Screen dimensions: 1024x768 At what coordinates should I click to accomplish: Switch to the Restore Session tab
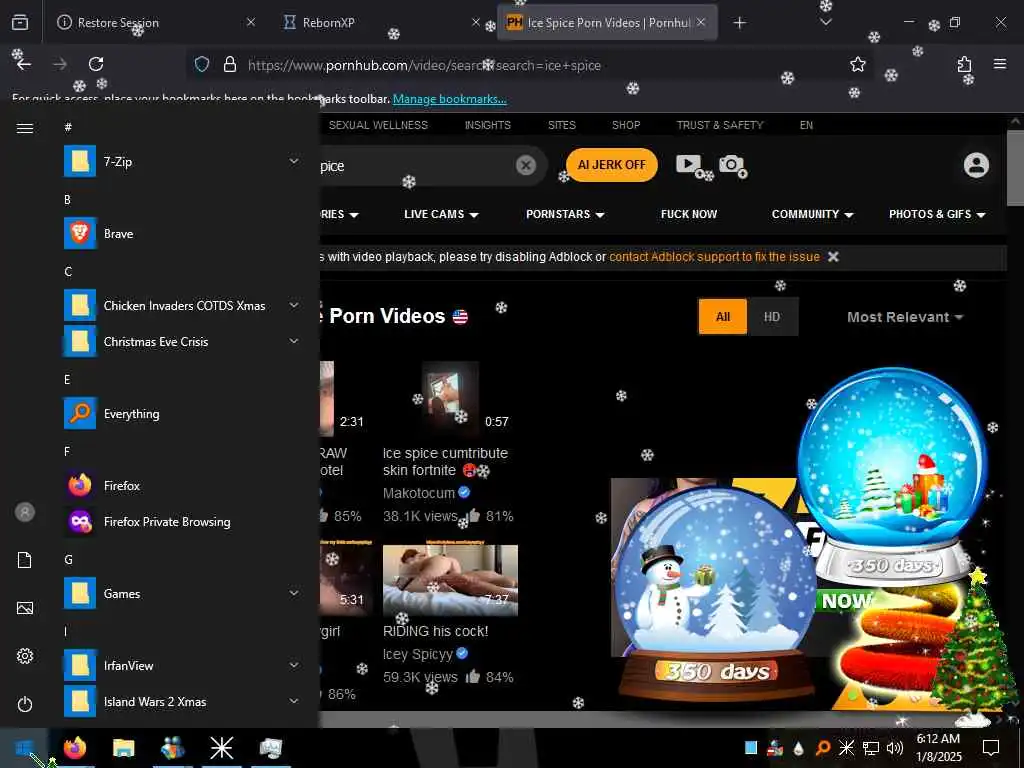[155, 23]
